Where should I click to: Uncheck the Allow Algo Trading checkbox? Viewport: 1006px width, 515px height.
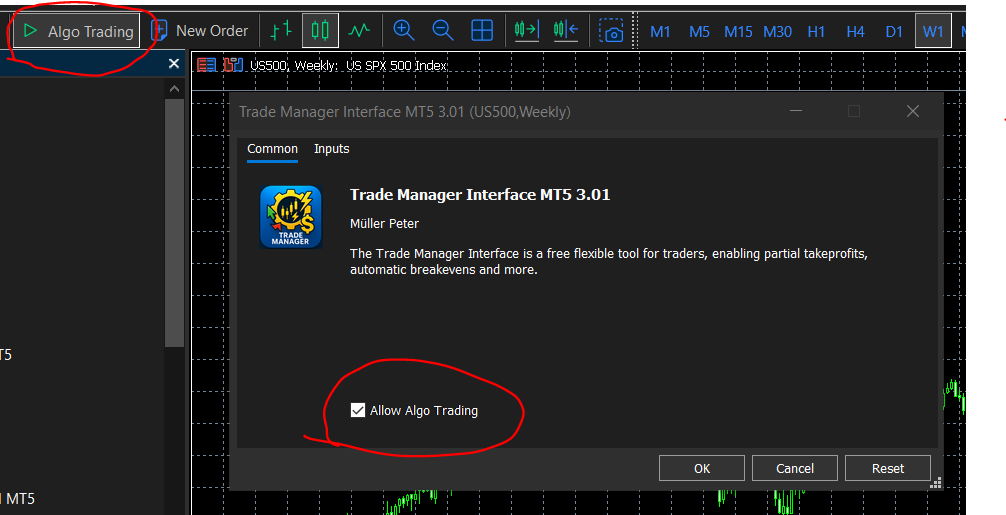click(358, 410)
